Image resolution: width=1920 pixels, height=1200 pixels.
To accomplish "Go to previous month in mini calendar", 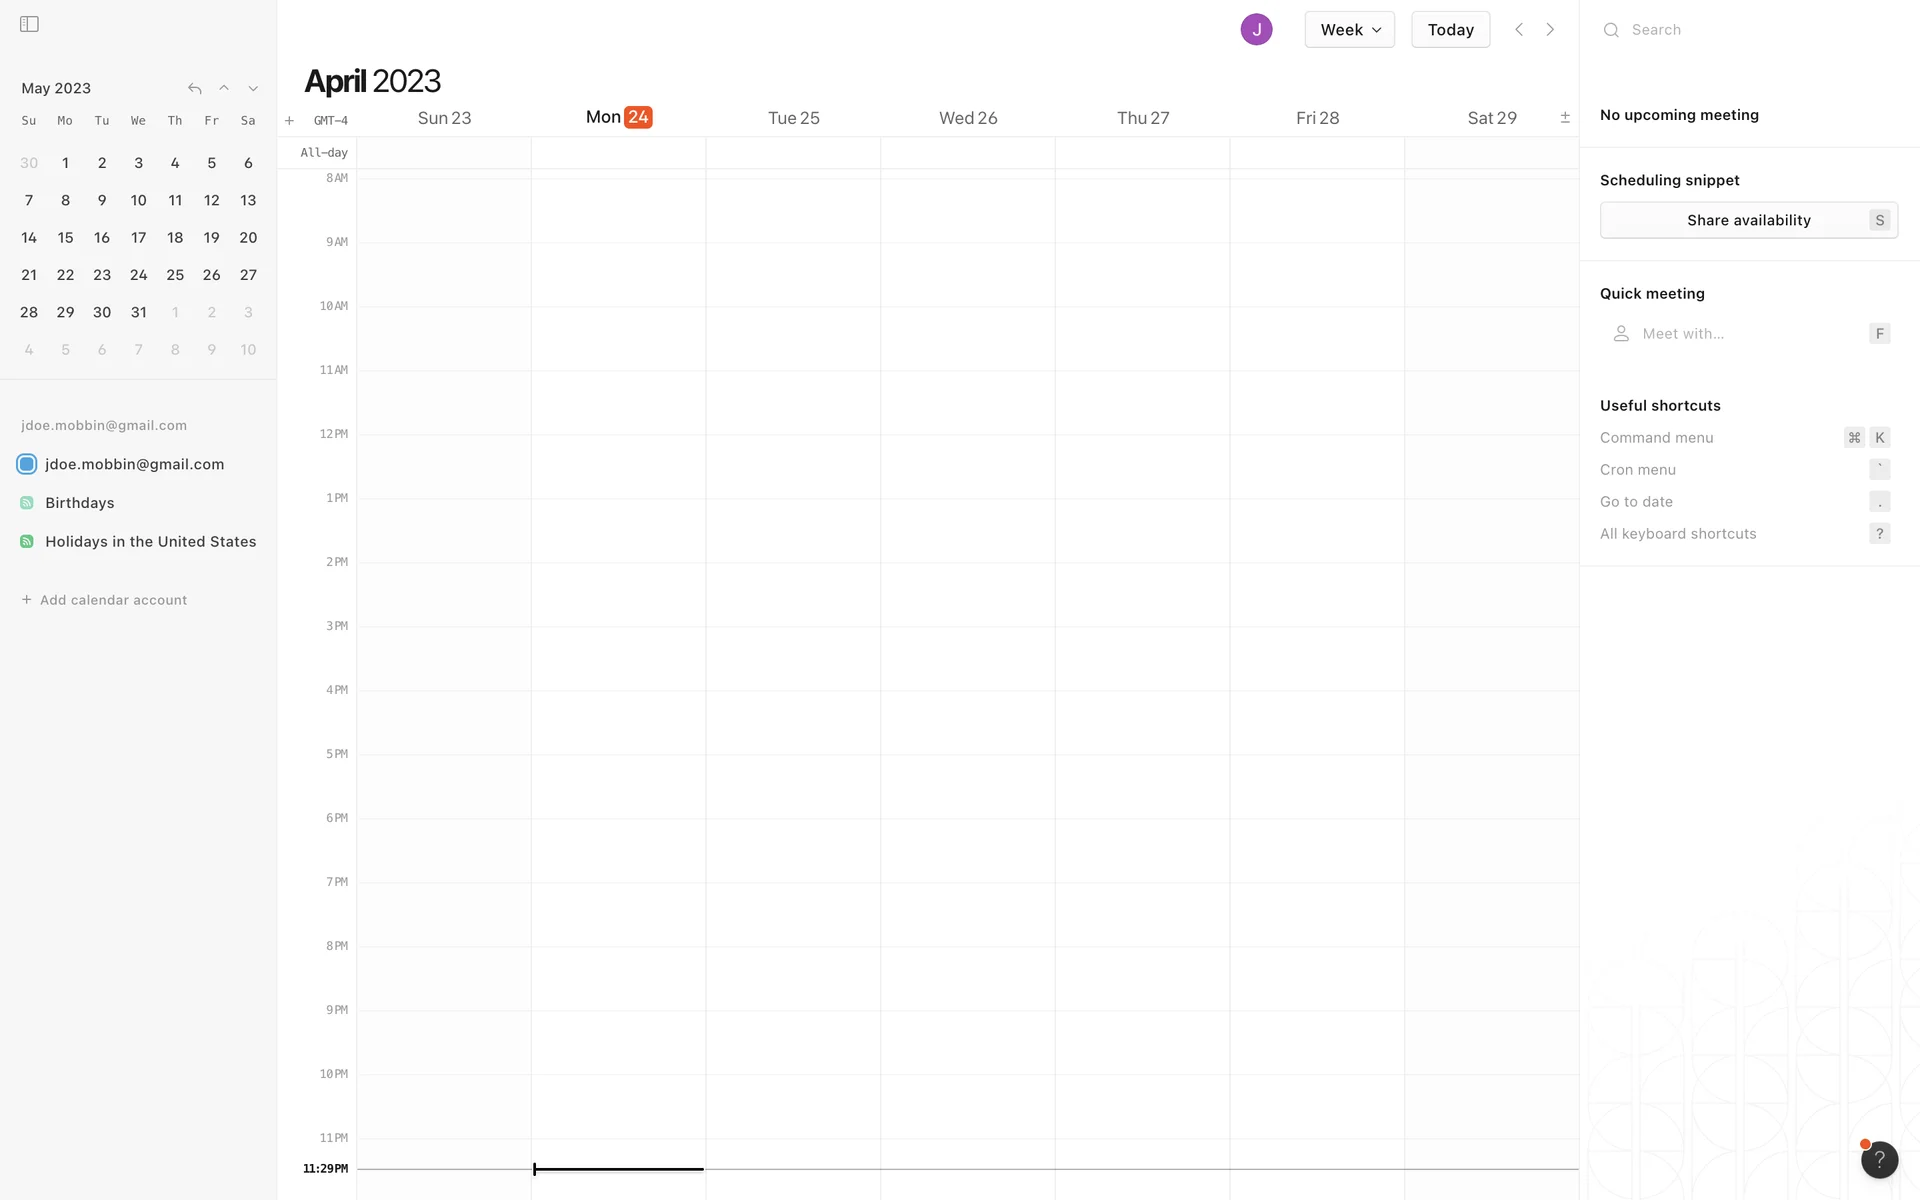I will [x=224, y=88].
